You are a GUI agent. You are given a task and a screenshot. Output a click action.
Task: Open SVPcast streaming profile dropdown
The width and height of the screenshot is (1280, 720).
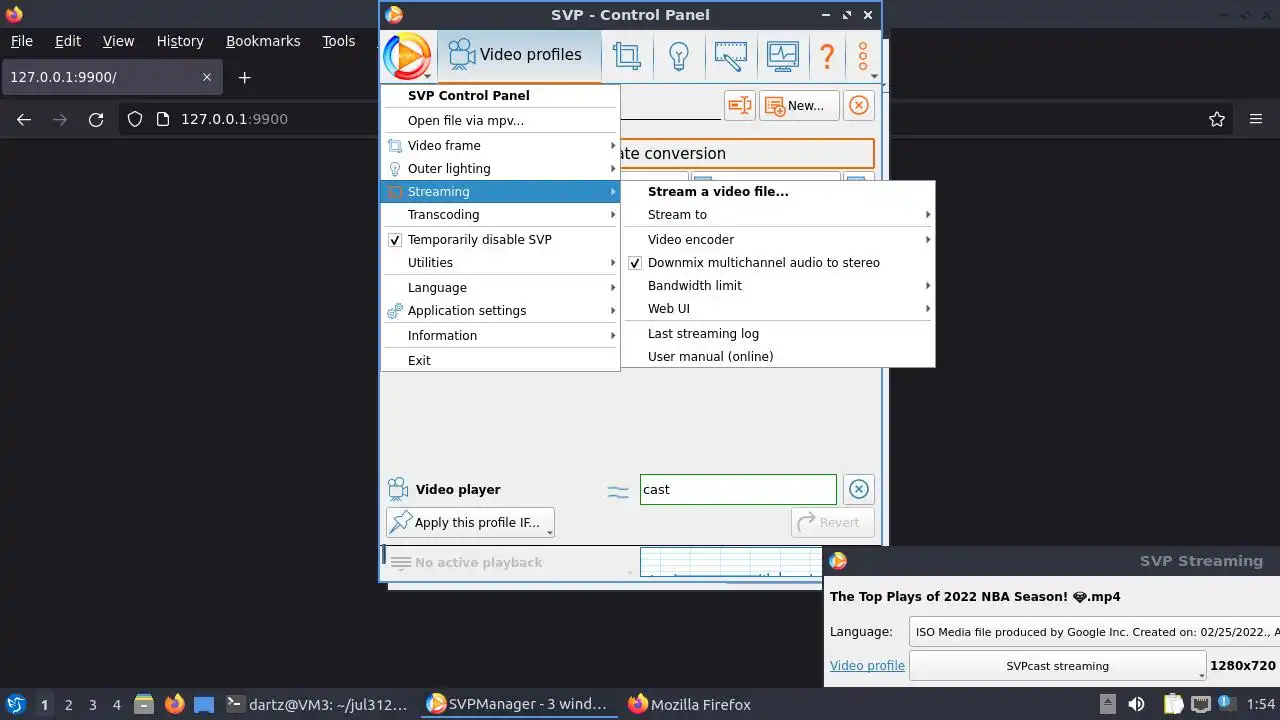point(1057,666)
